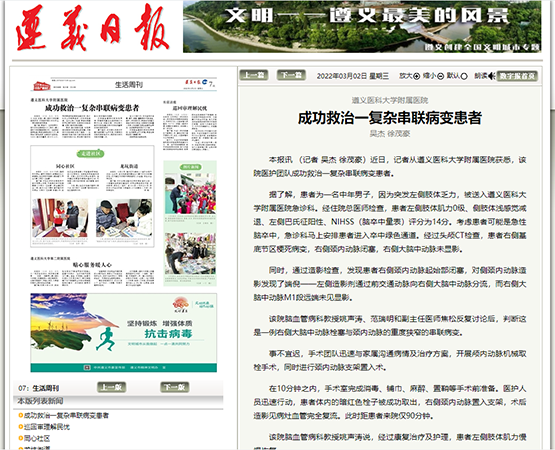Click the 放大 zoom-in plus icon

(x=417, y=76)
